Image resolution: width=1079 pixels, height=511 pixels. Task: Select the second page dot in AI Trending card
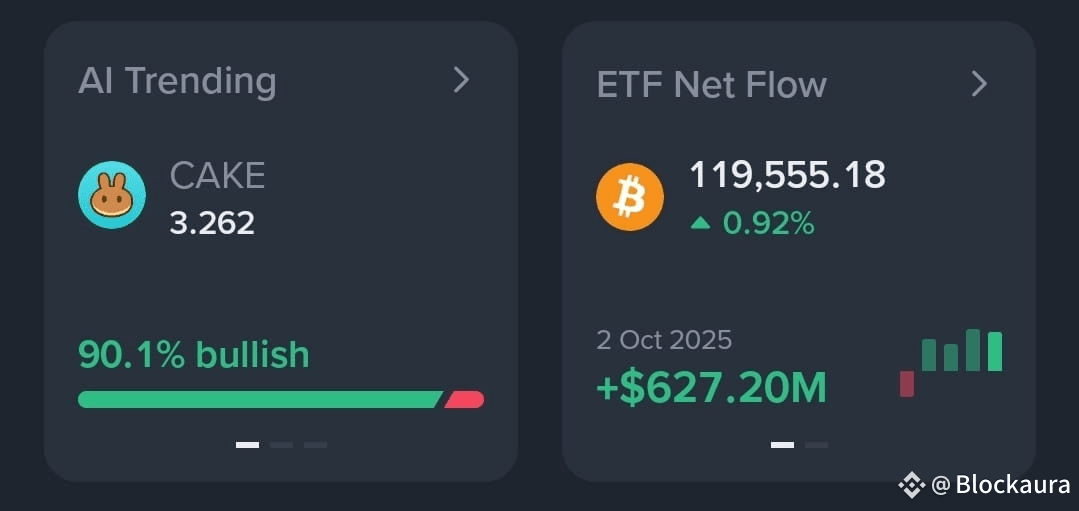[x=281, y=445]
